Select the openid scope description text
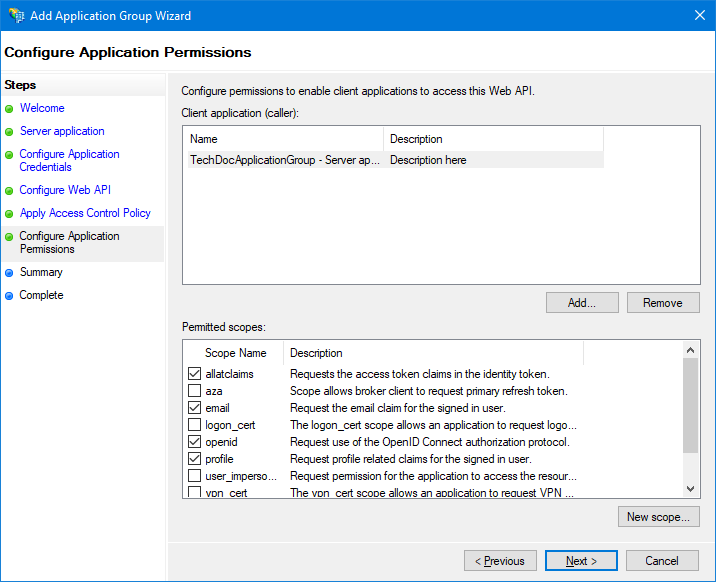This screenshot has width=716, height=582. coord(430,442)
